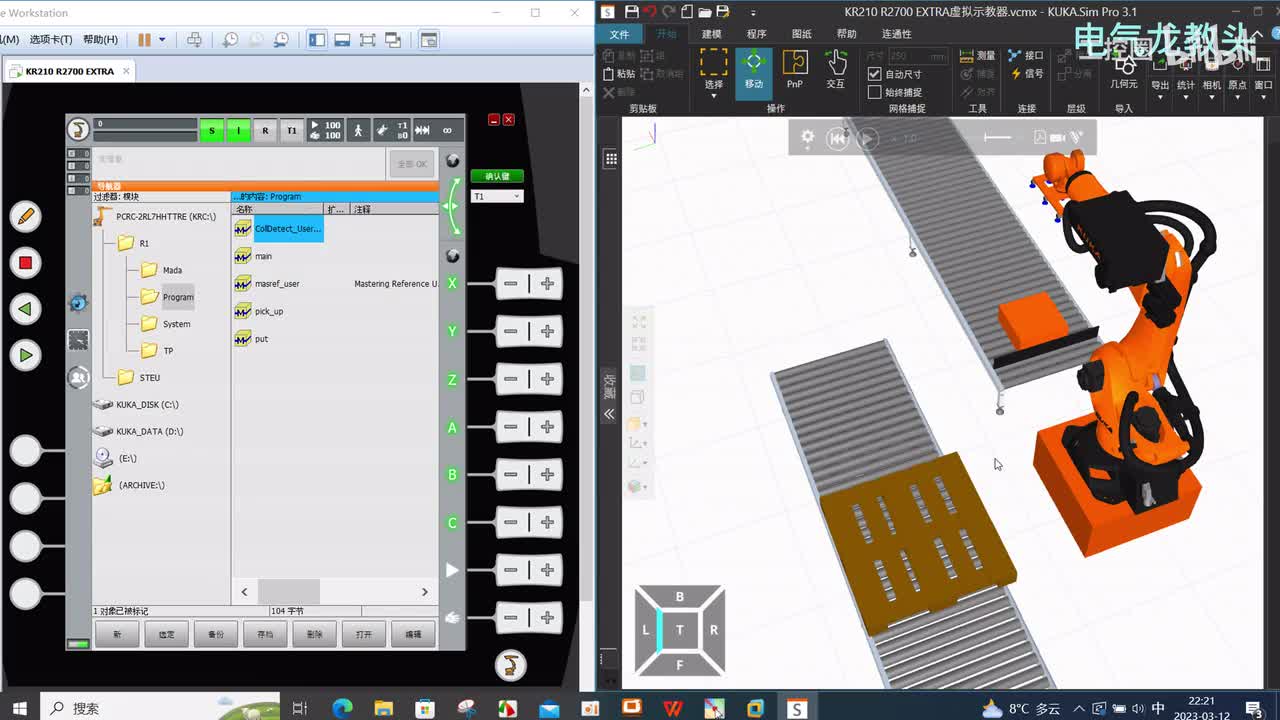Open the program override 100 indicator

tap(325, 130)
